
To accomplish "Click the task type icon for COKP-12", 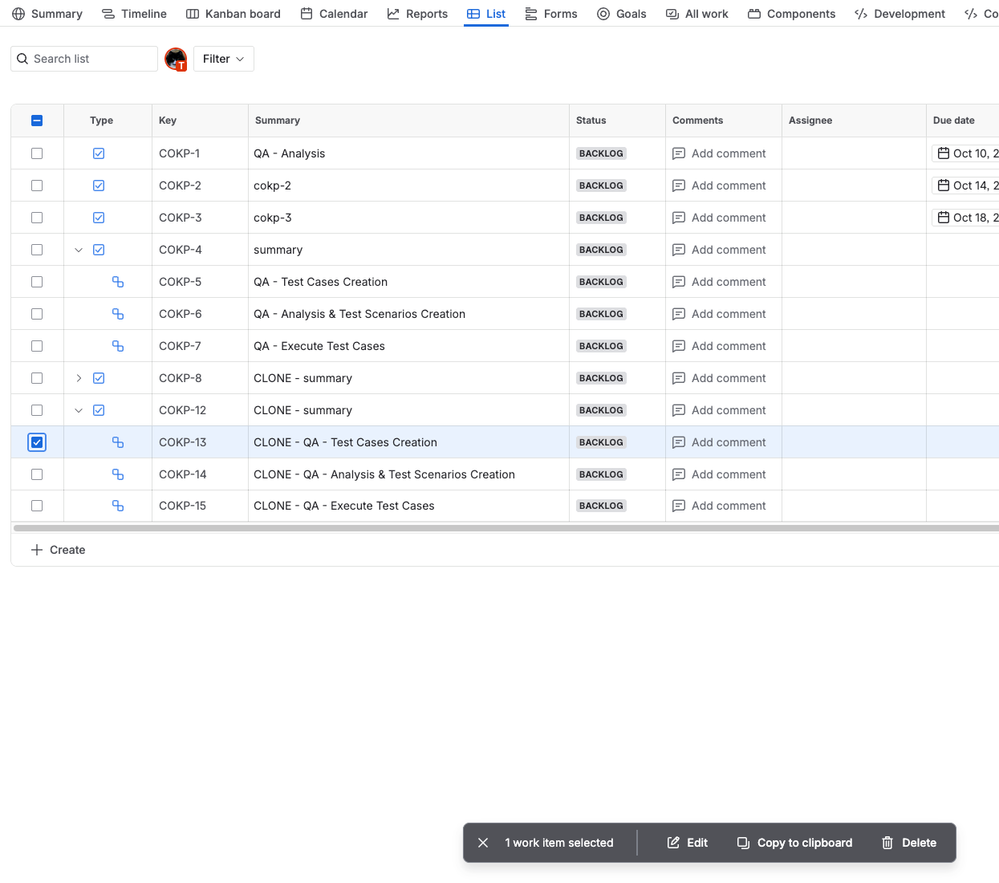I will coord(99,410).
